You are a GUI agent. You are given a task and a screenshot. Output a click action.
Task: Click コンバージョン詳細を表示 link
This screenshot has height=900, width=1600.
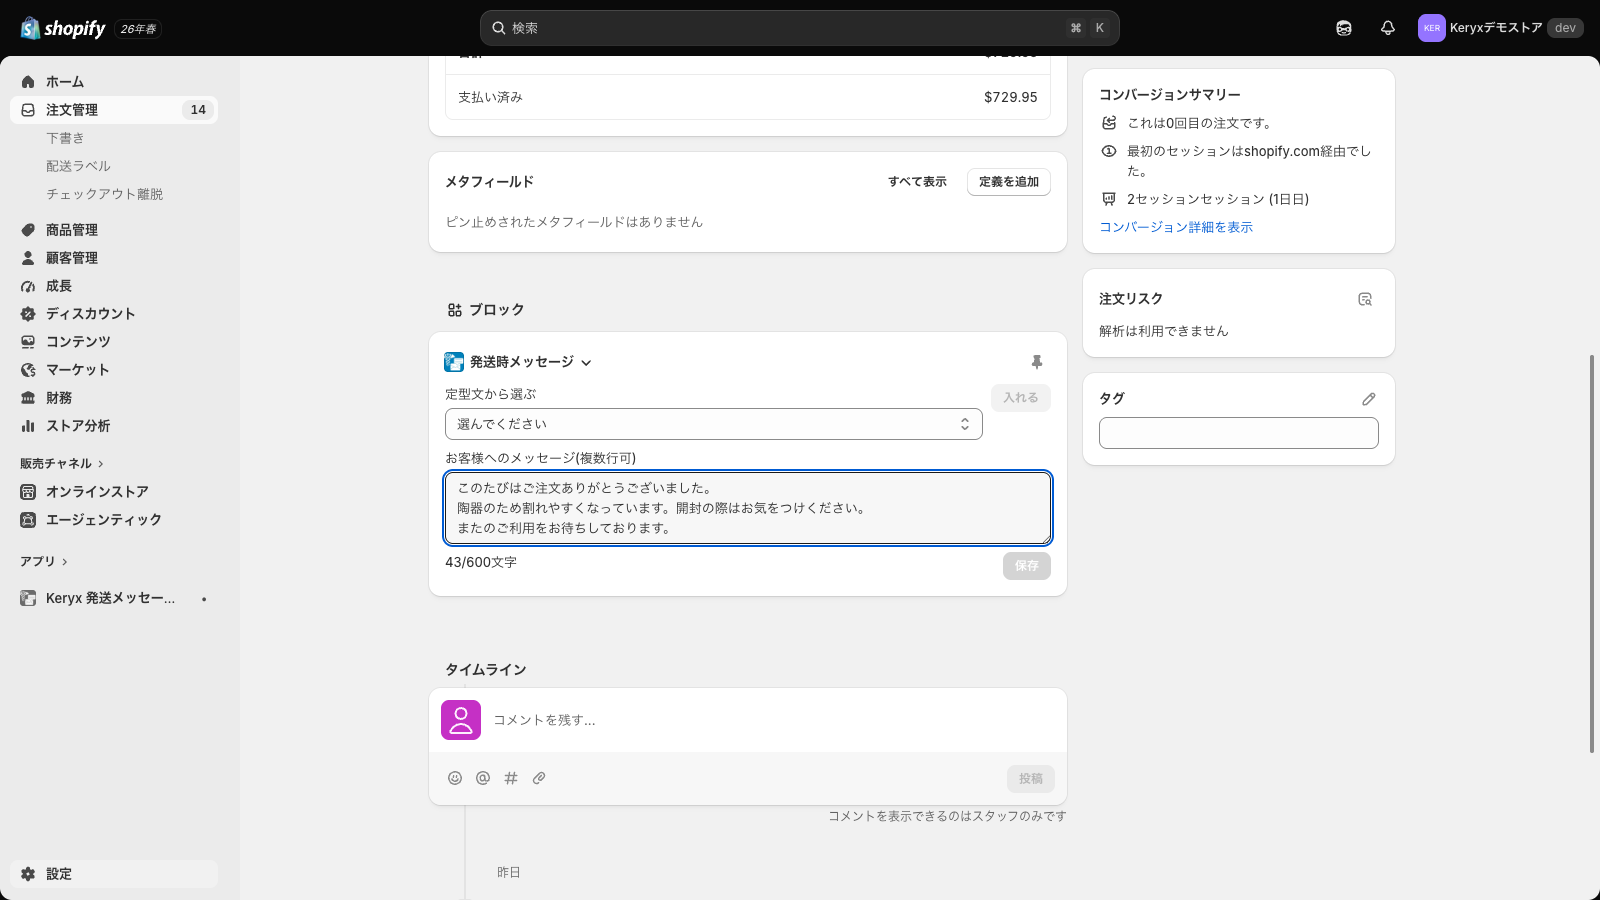pyautogui.click(x=1176, y=227)
